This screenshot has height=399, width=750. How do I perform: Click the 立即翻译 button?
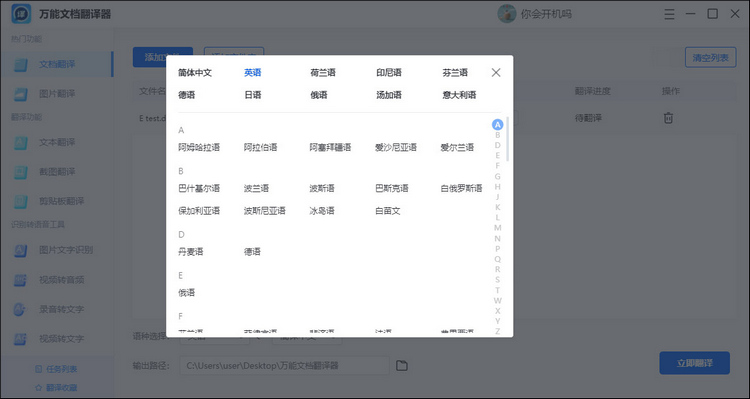click(695, 363)
